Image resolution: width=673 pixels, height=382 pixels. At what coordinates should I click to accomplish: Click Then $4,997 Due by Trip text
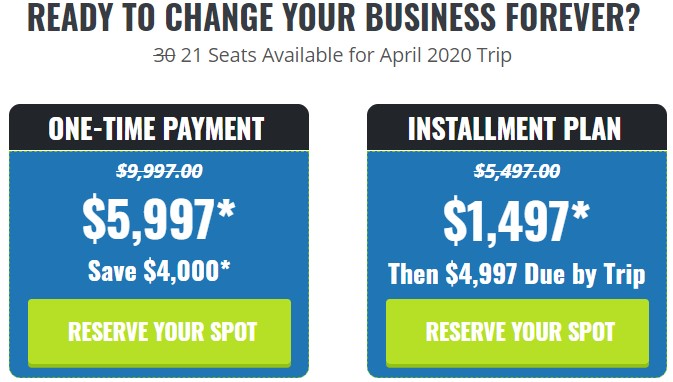(517, 273)
